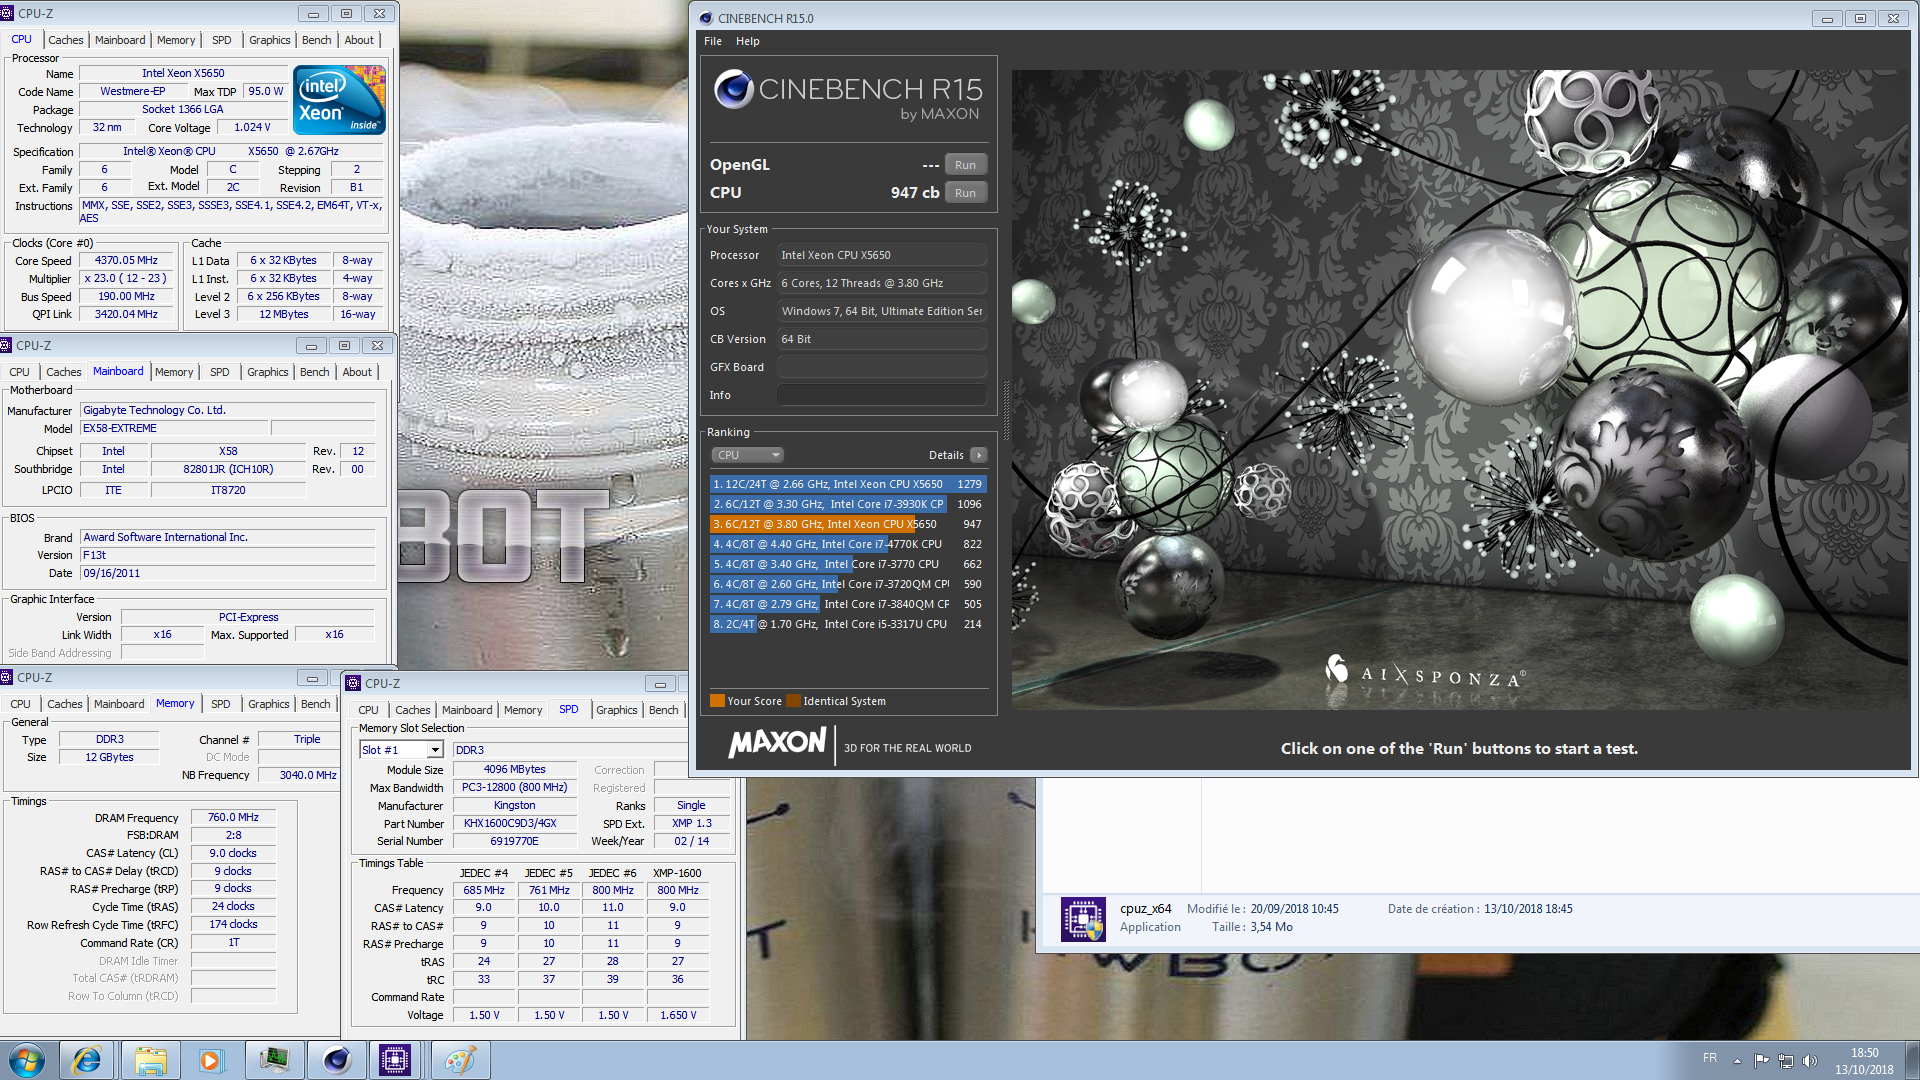This screenshot has width=1920, height=1080.
Task: Open the Windows Start menu
Action: click(x=27, y=1060)
